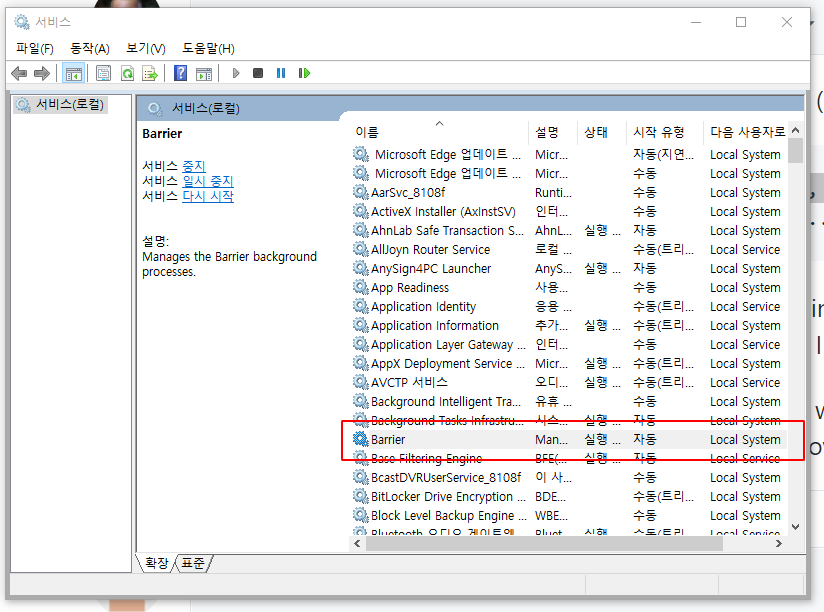
Task: Open the 도움말(H) menu
Action: click(x=208, y=48)
